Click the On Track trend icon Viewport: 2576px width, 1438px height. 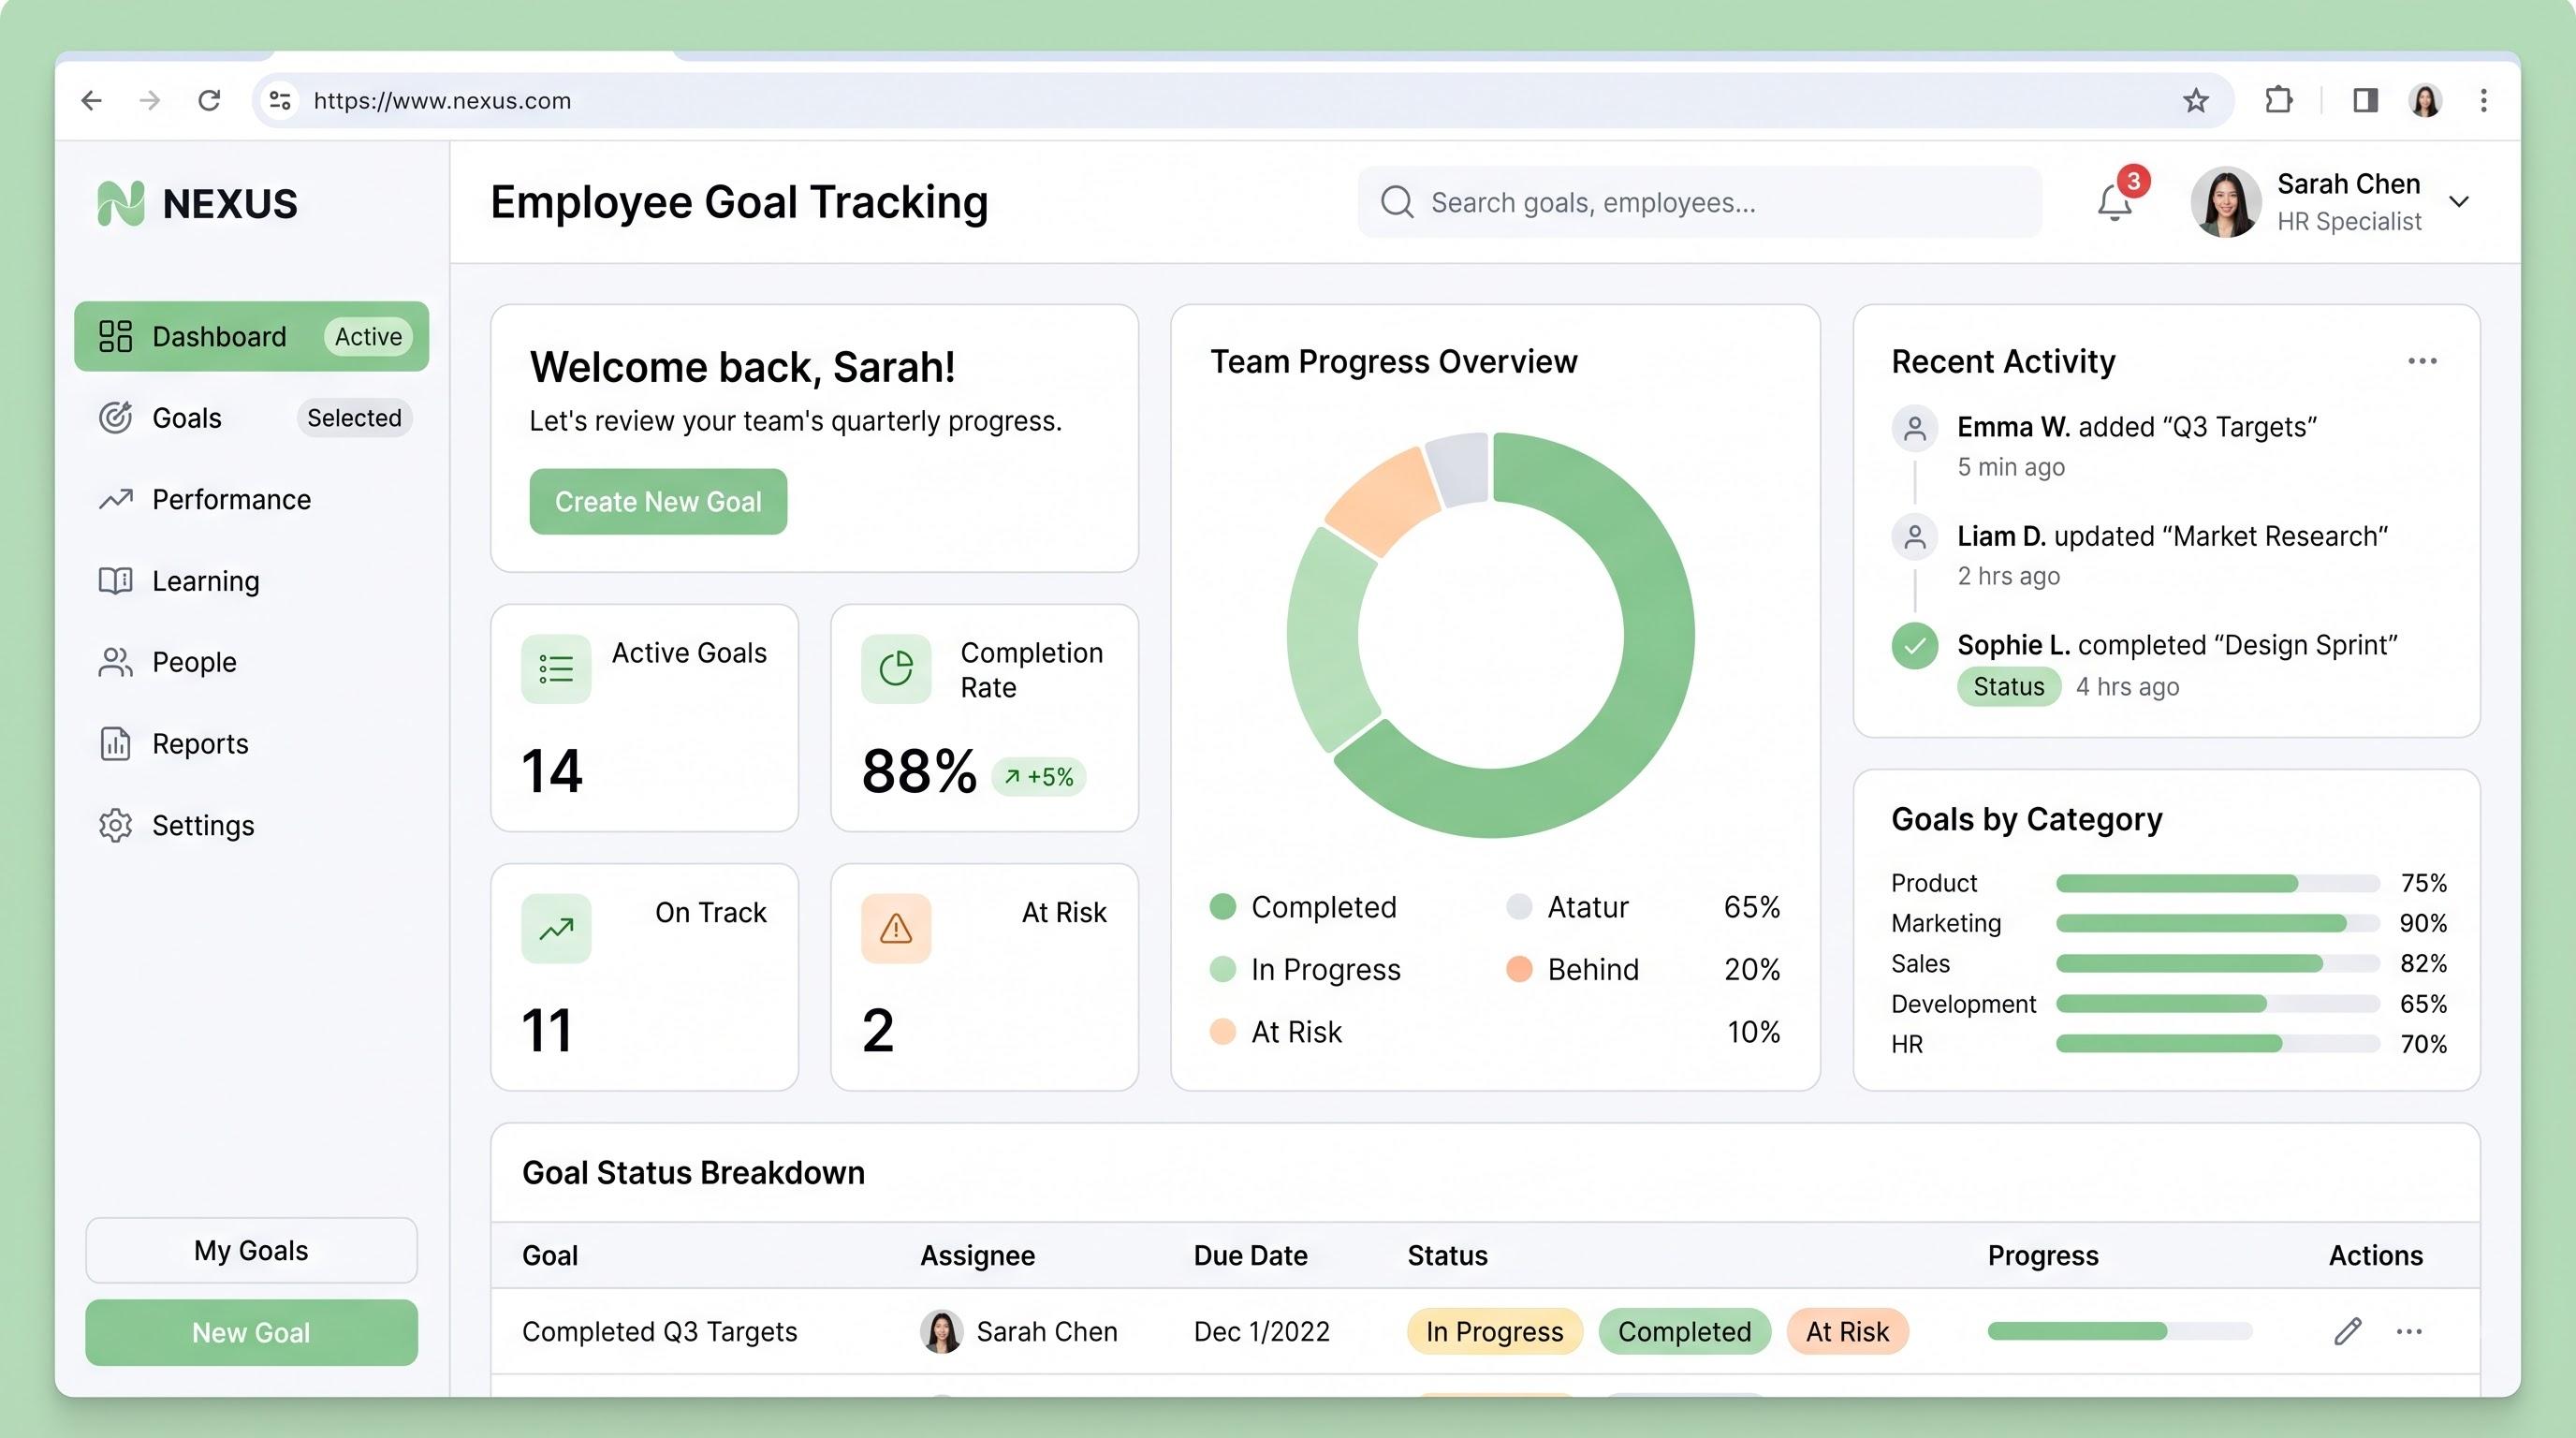[556, 929]
